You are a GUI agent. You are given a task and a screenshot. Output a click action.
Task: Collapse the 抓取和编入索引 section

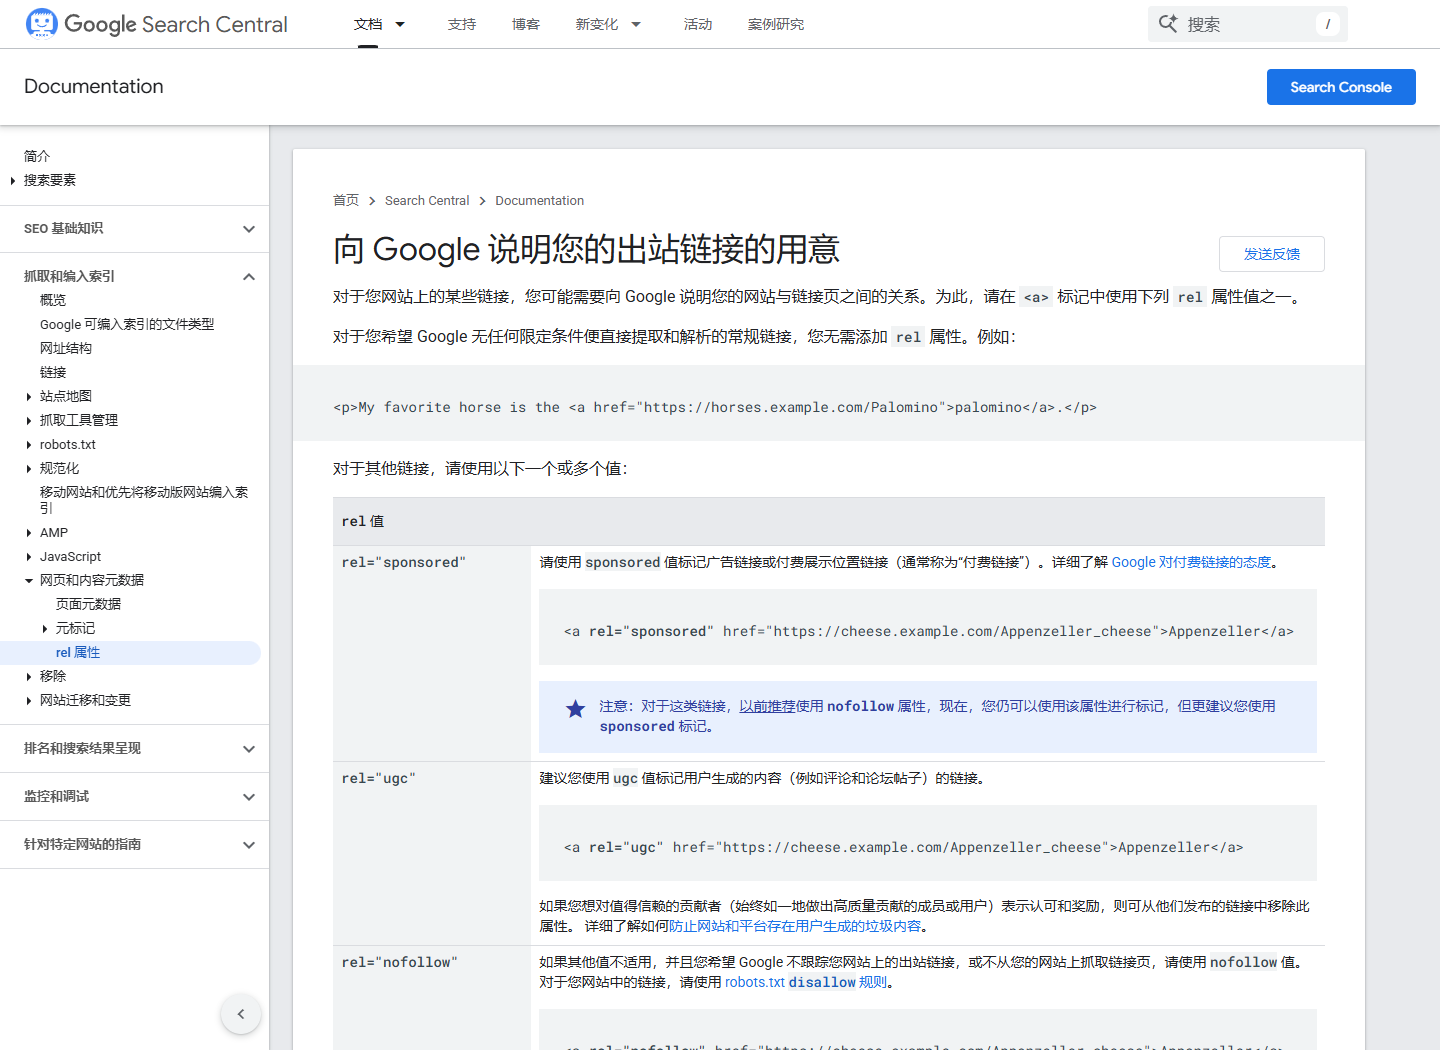click(x=249, y=277)
